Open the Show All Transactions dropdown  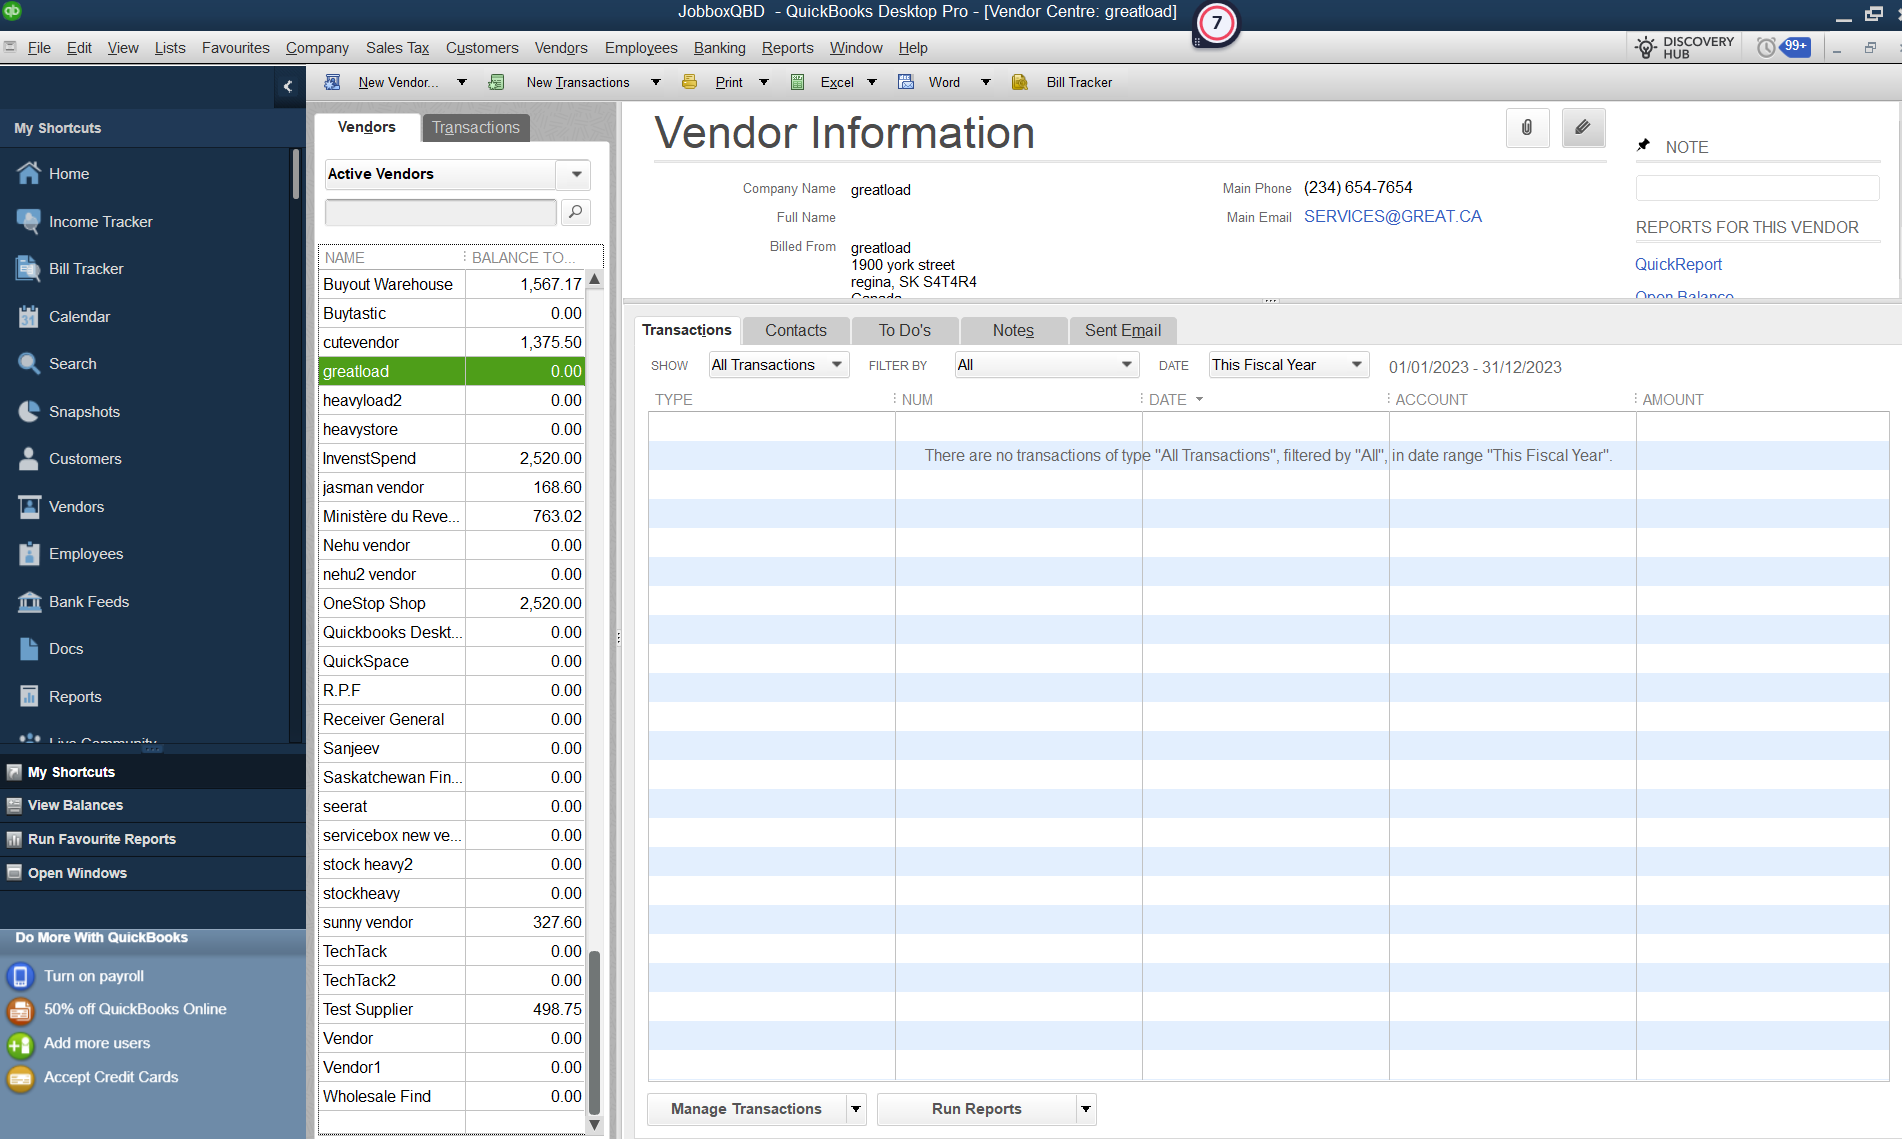tap(779, 365)
